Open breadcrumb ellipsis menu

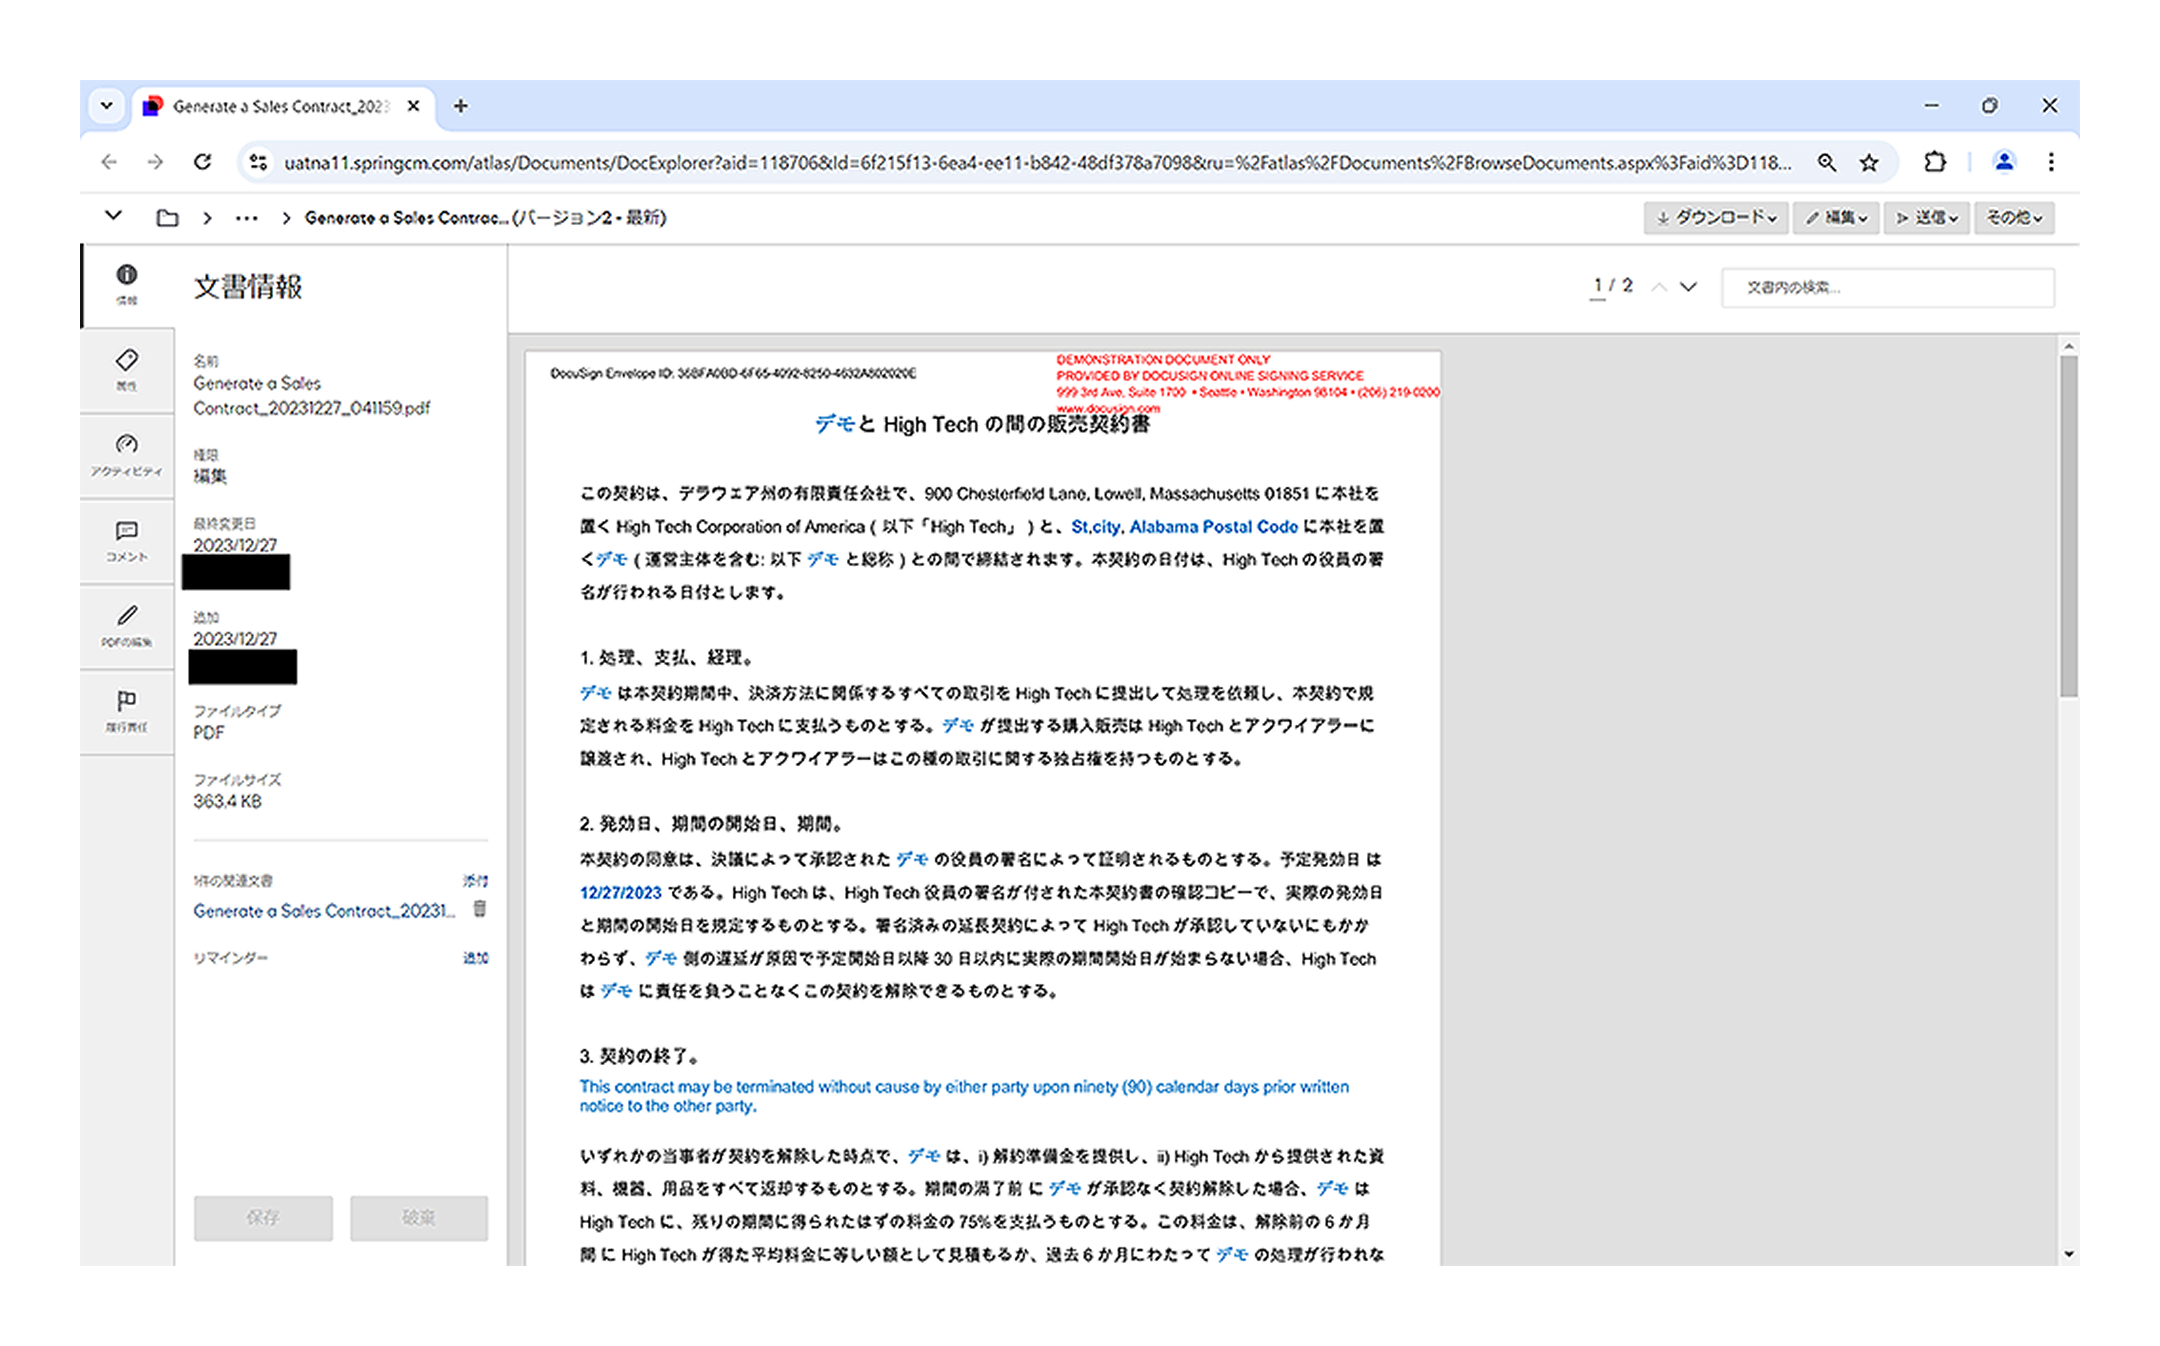[246, 218]
